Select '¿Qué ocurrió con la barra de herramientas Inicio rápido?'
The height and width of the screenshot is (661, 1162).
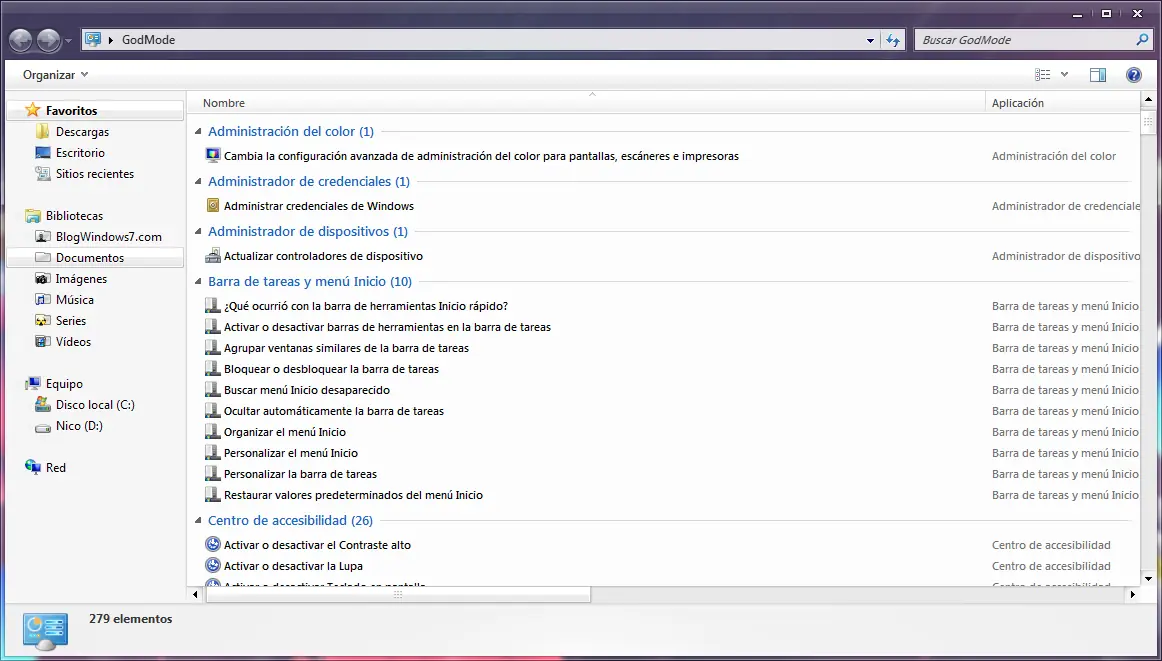[x=365, y=306]
